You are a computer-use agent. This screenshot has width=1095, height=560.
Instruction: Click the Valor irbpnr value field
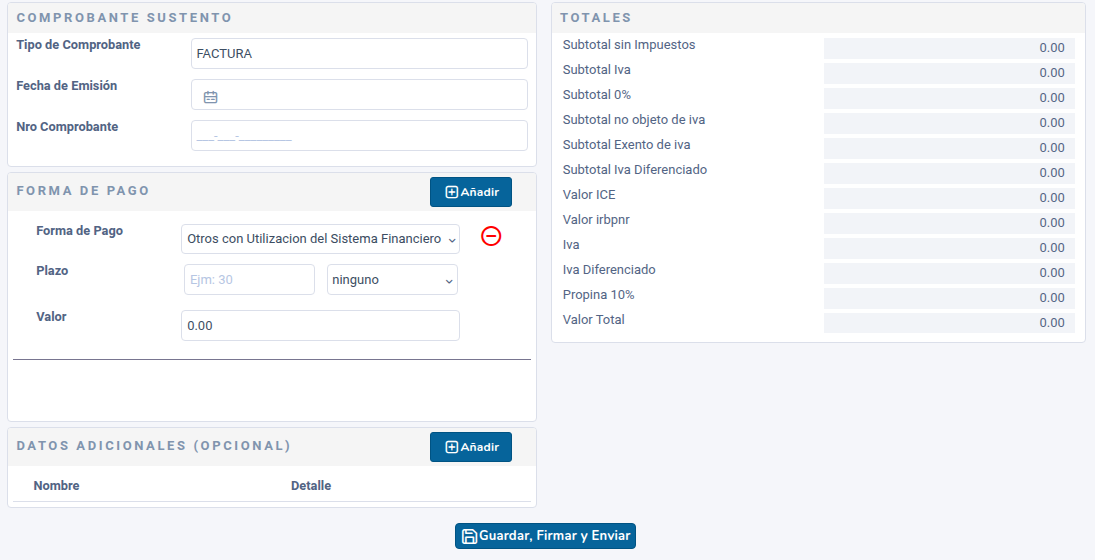[x=949, y=223]
